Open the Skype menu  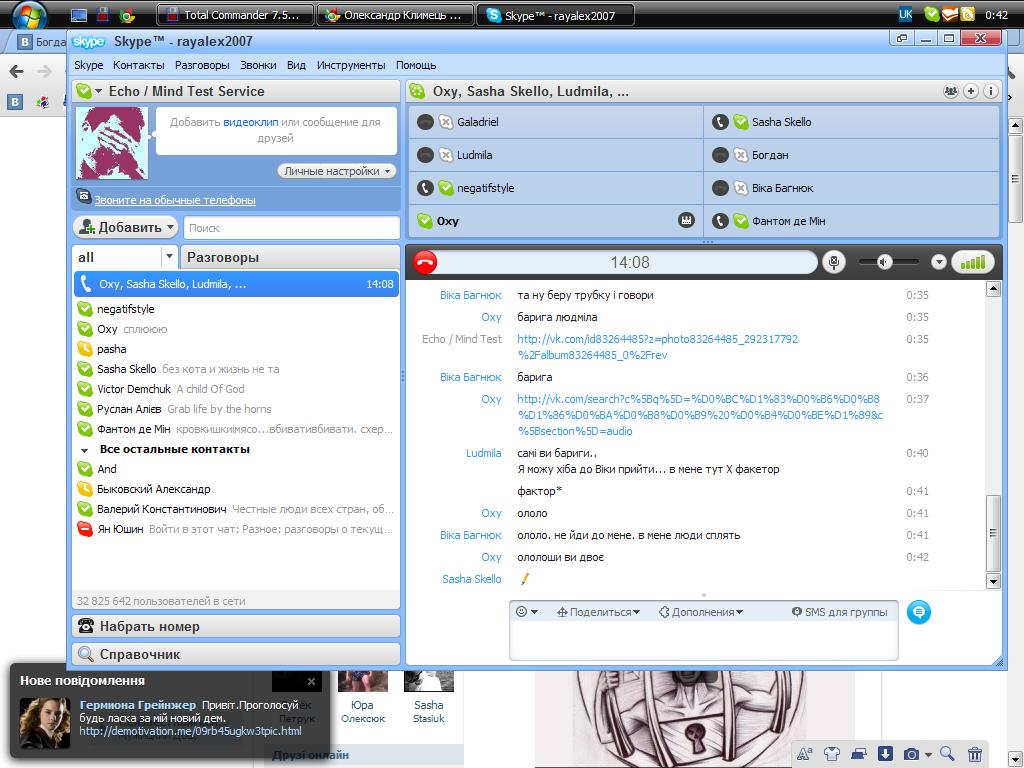pyautogui.click(x=89, y=65)
